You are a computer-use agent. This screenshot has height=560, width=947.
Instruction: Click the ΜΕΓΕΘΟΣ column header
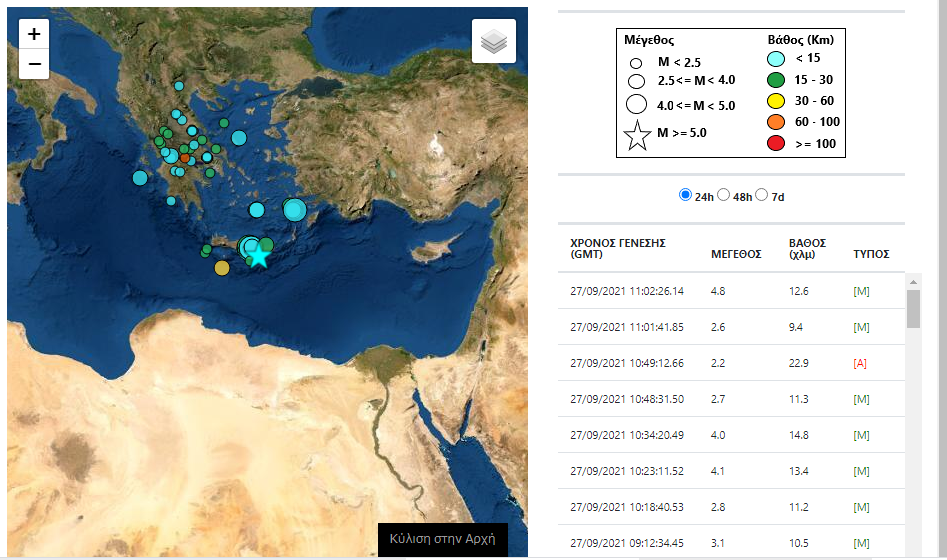[x=736, y=254]
